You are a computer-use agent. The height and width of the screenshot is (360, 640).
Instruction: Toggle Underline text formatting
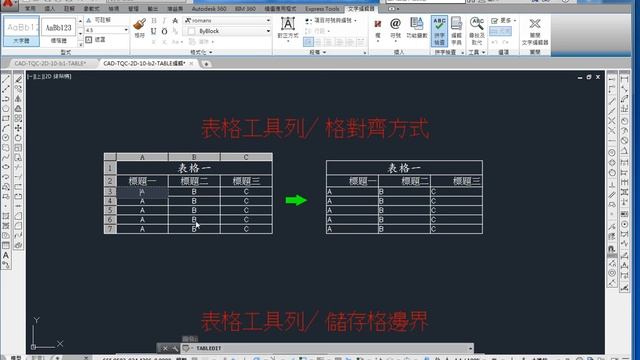[153, 31]
